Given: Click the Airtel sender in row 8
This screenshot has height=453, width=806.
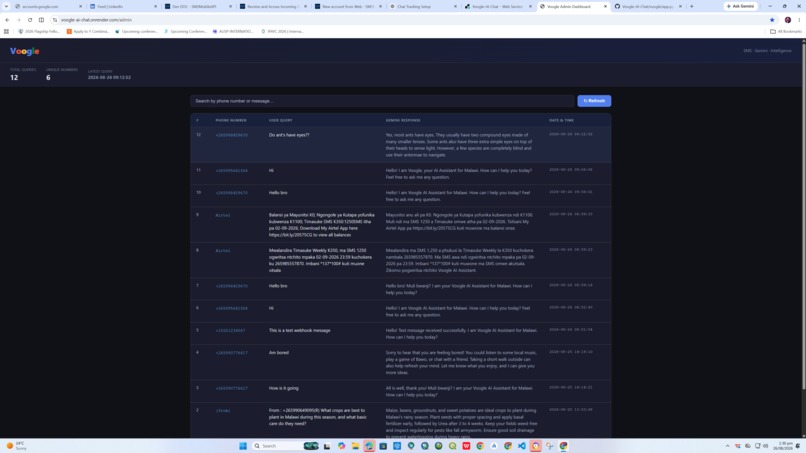Looking at the screenshot, I should click(223, 251).
